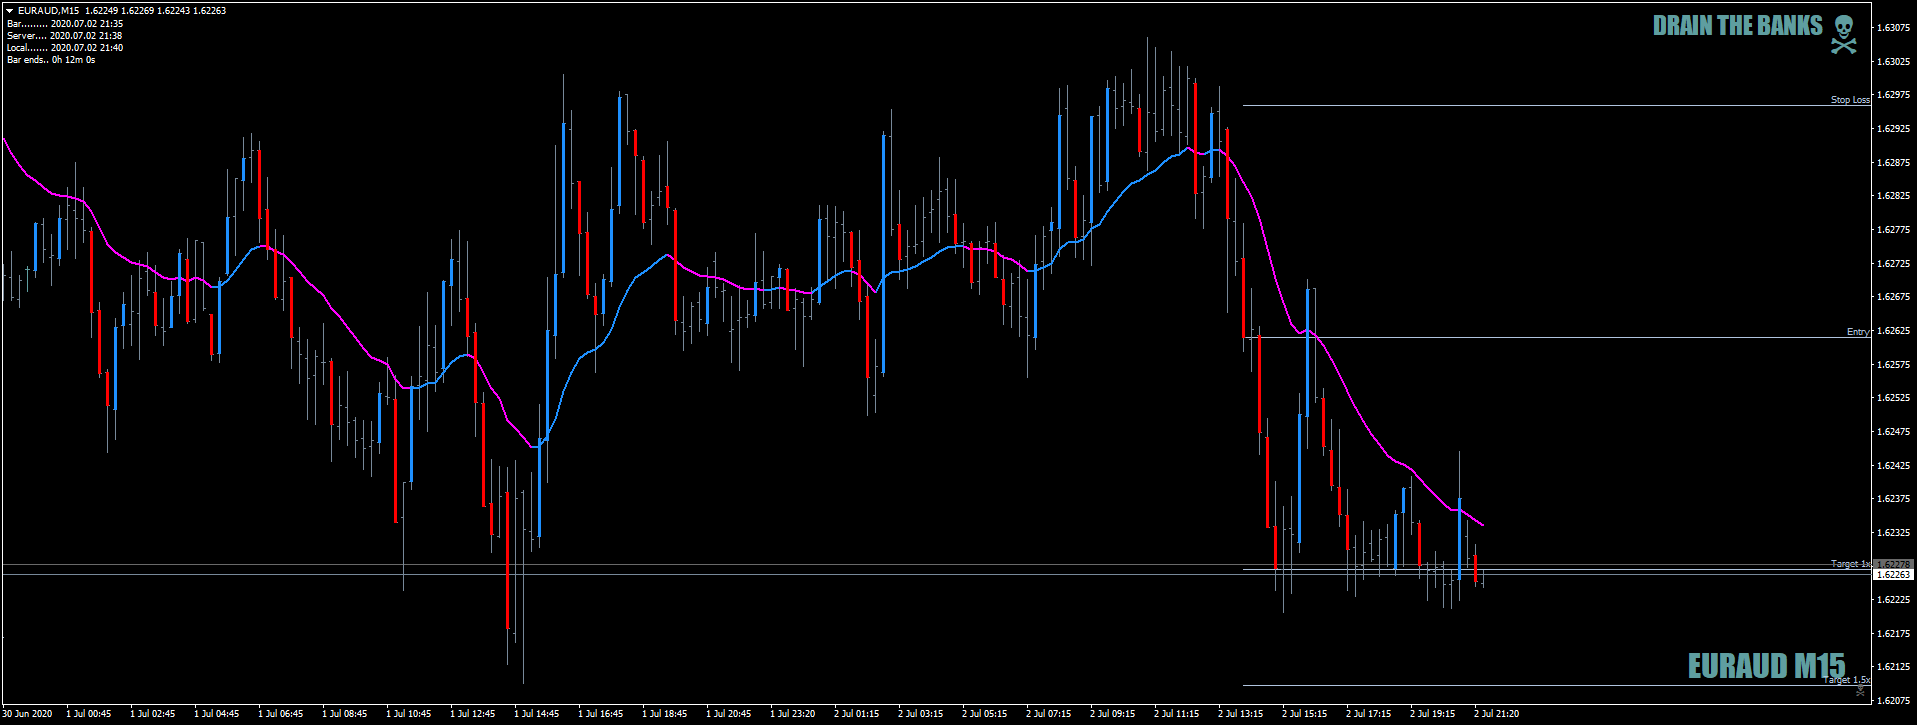1917x725 pixels.
Task: Click the 'Bar......... 2020.07.02 21:35' line
Action: 65,23
